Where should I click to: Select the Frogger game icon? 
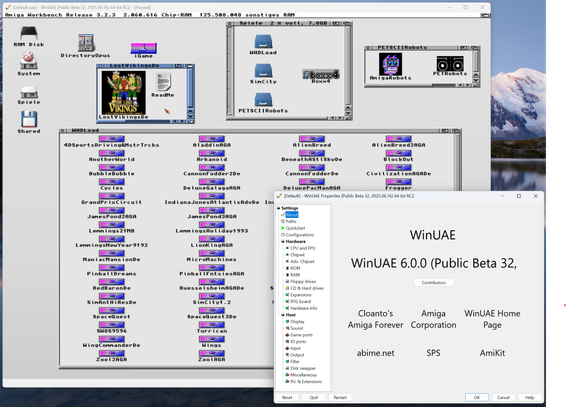[x=399, y=182]
